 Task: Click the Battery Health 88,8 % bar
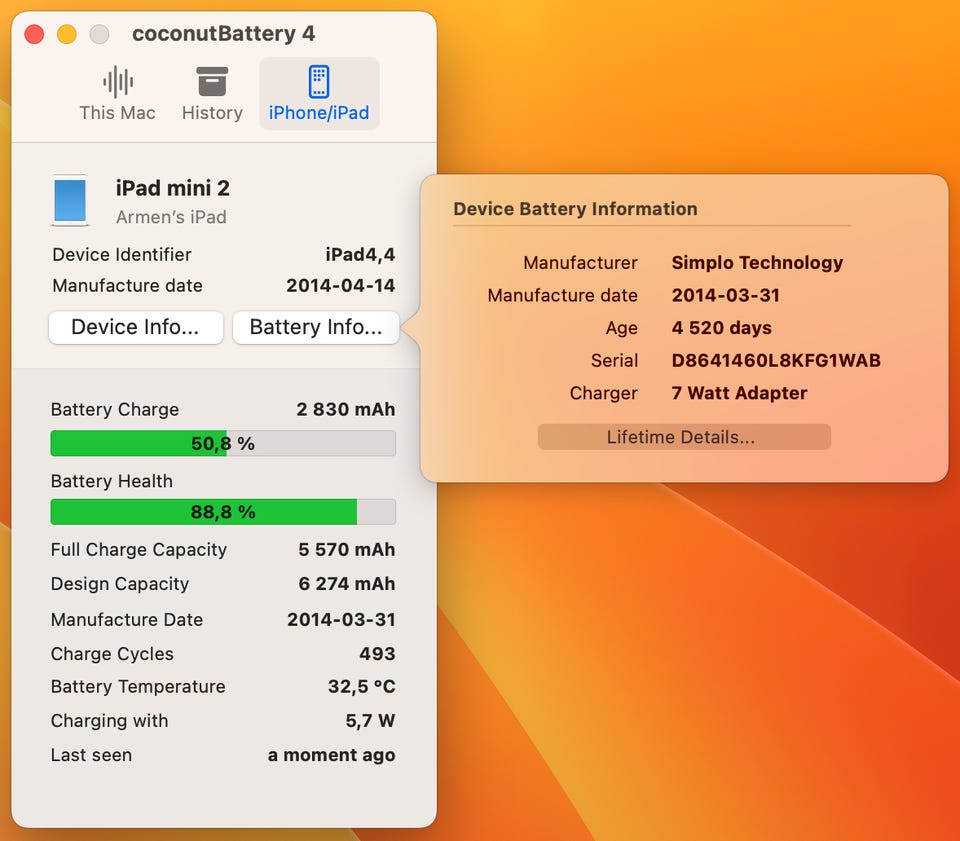point(223,512)
